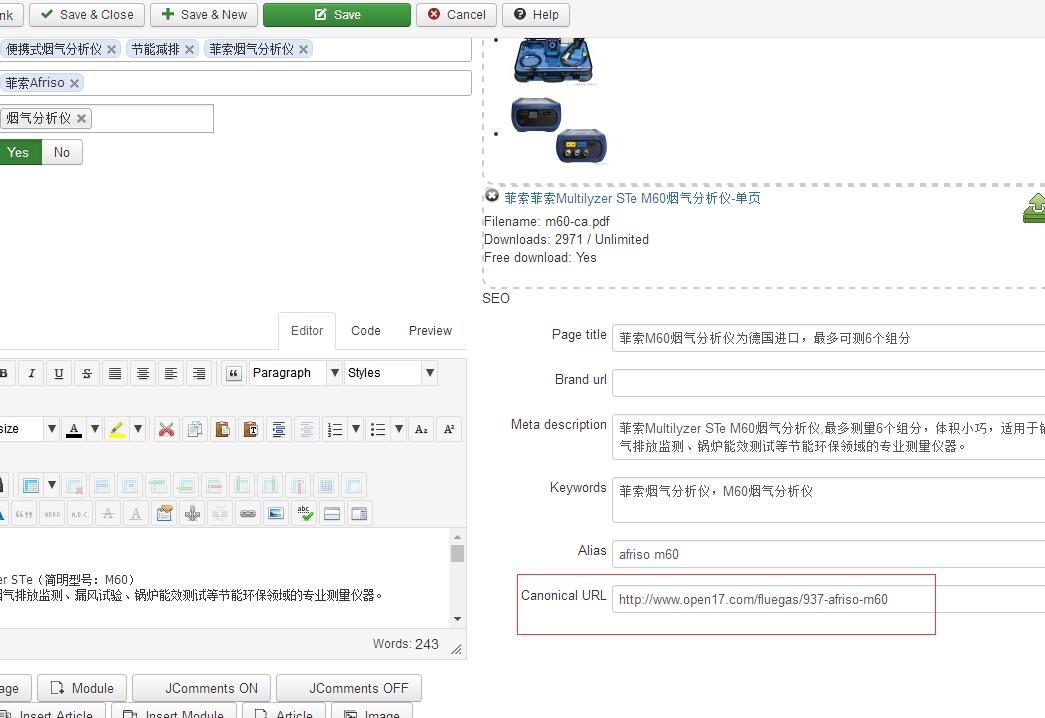Click Save & New button
This screenshot has height=718, width=1045.
204,15
